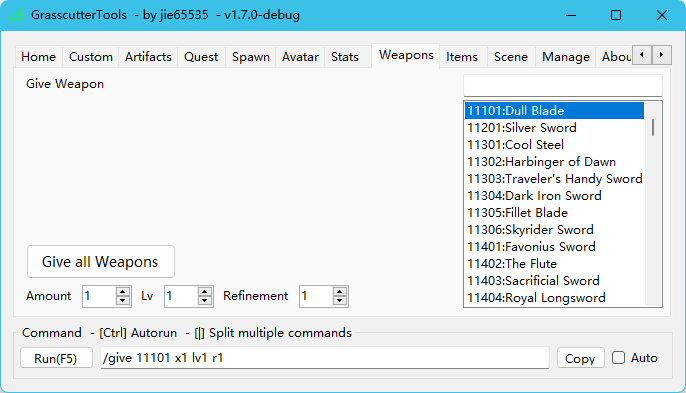The width and height of the screenshot is (686, 393).
Task: Lower Refinement with the down arrow
Action: click(x=340, y=301)
